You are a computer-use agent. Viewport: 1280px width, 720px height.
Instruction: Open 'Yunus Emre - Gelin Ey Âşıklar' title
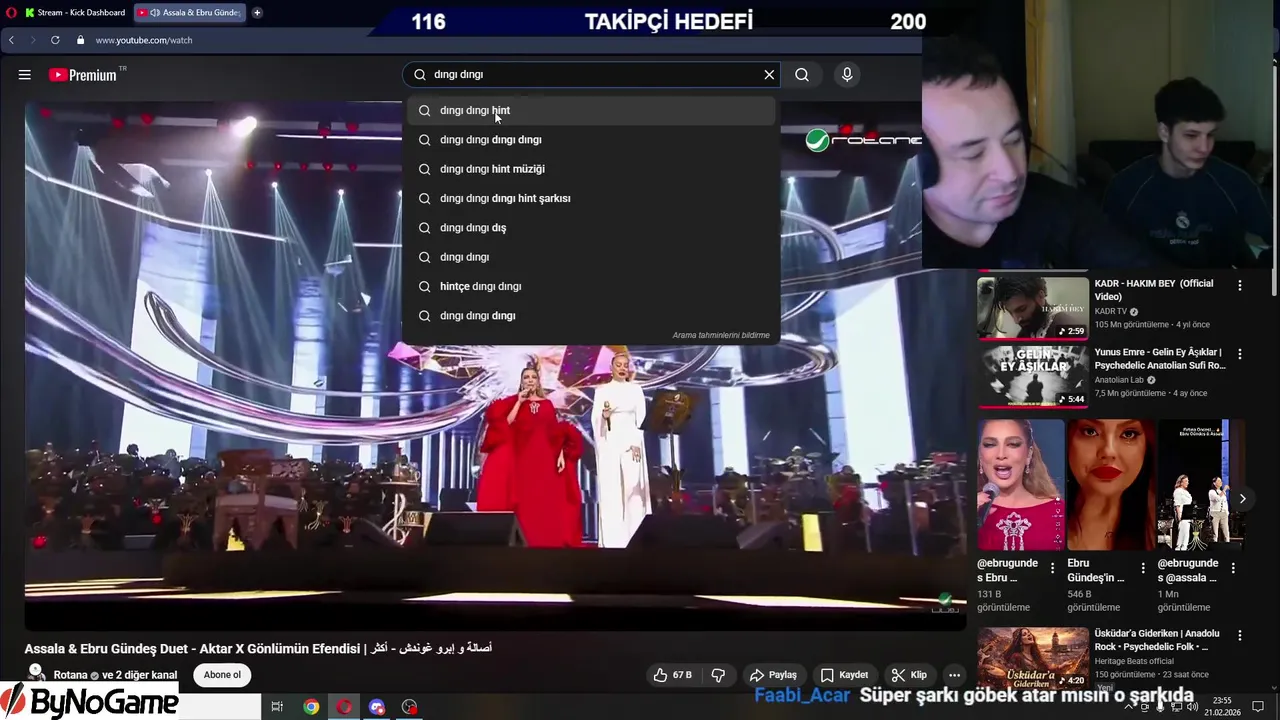click(x=1159, y=359)
